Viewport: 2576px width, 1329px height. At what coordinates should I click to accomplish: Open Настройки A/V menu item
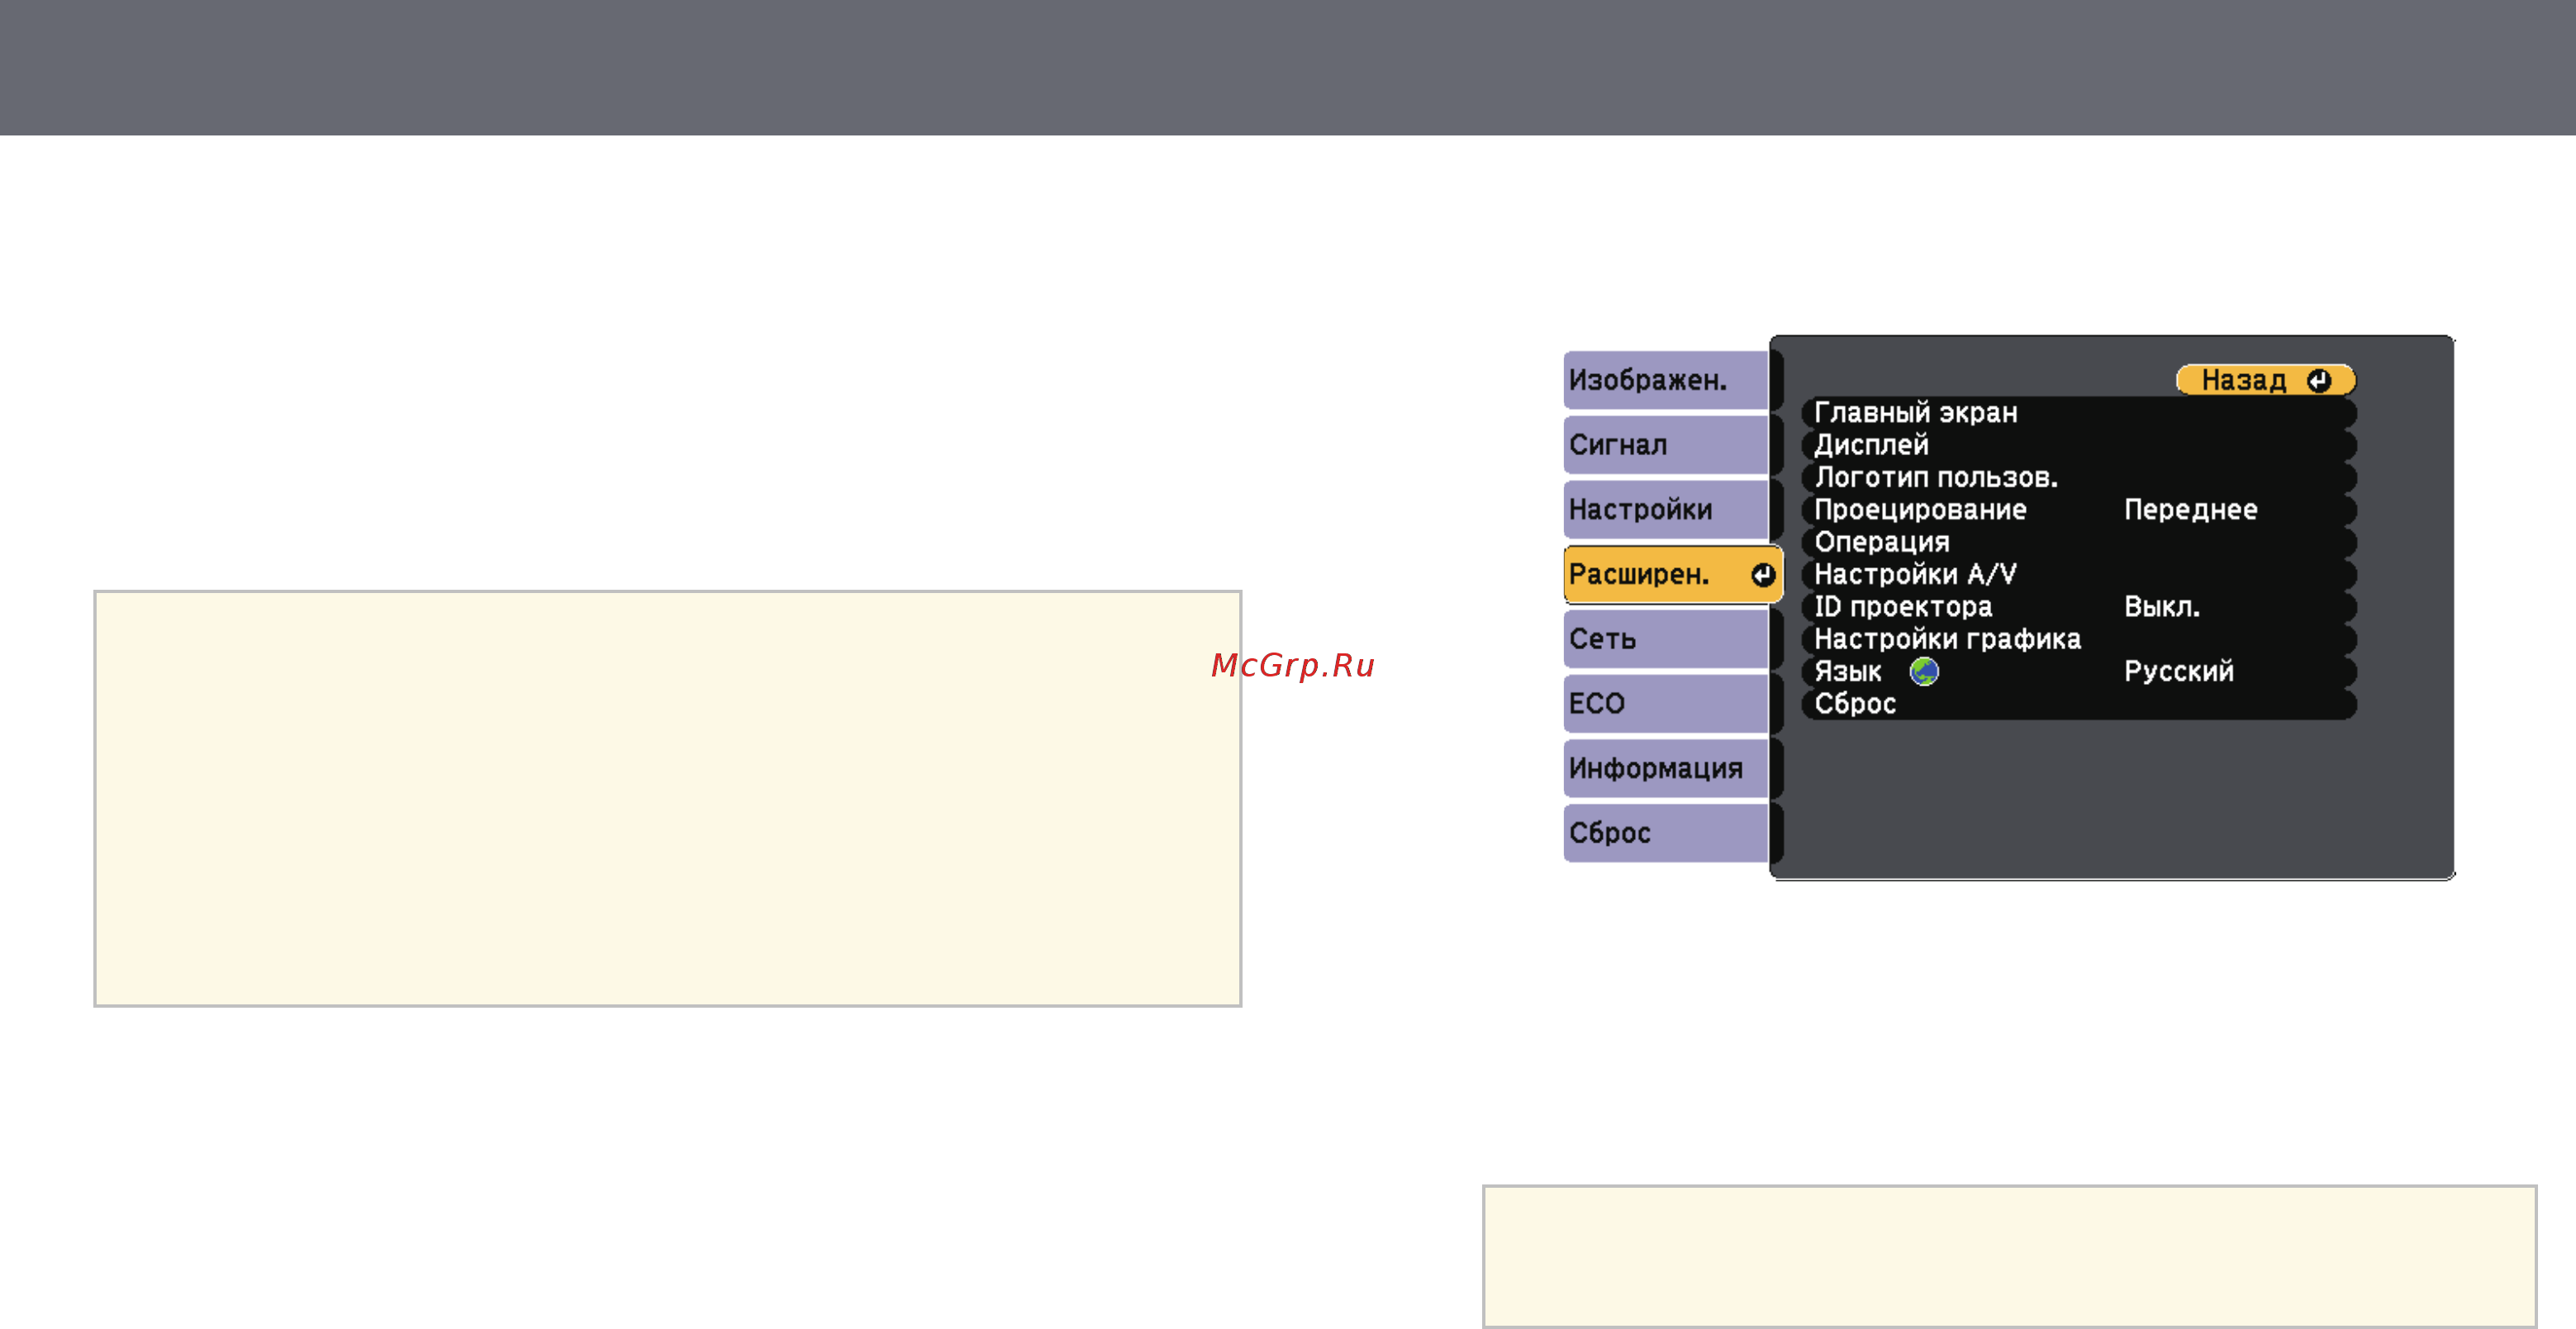click(2079, 575)
